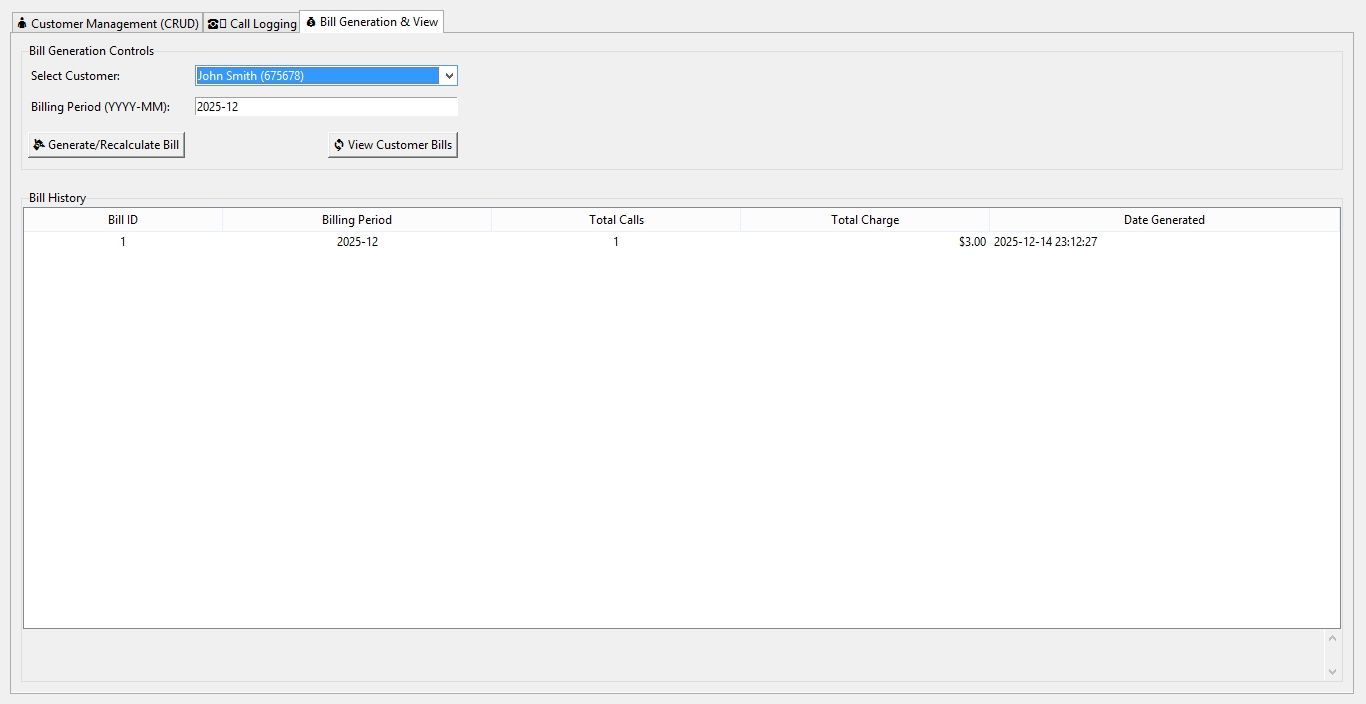Click the person icon on Customer Management tab
1366x704 pixels.
[x=22, y=23]
